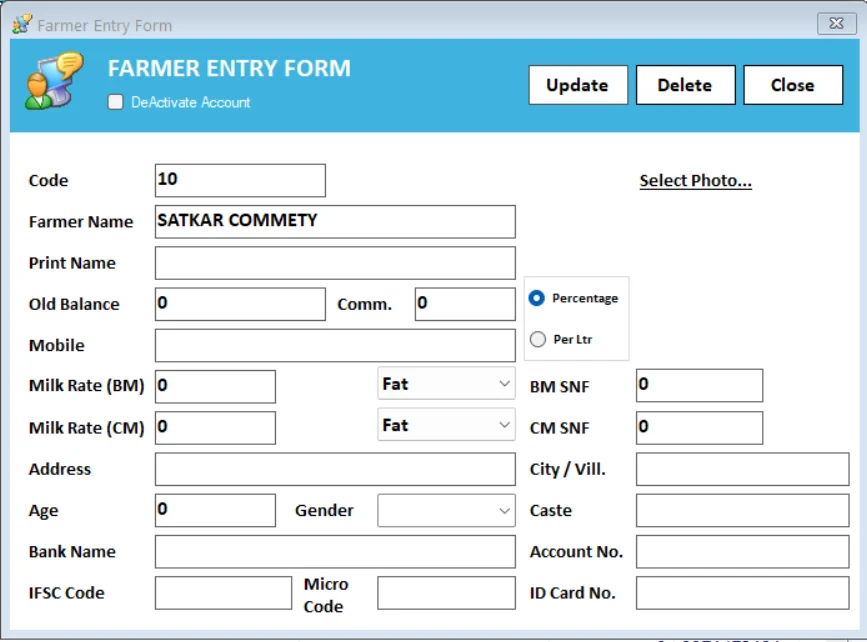The width and height of the screenshot is (867, 642).
Task: Click the FARMER ENTRY FORM heading
Action: 229,69
